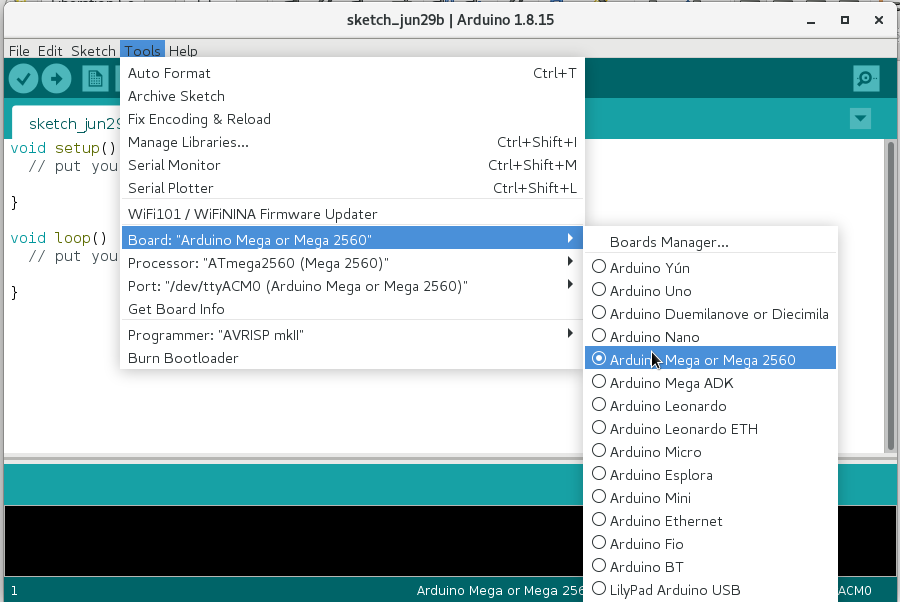Image resolution: width=900 pixels, height=602 pixels.
Task: Create a new sketch via toolbar icon
Action: [95, 78]
